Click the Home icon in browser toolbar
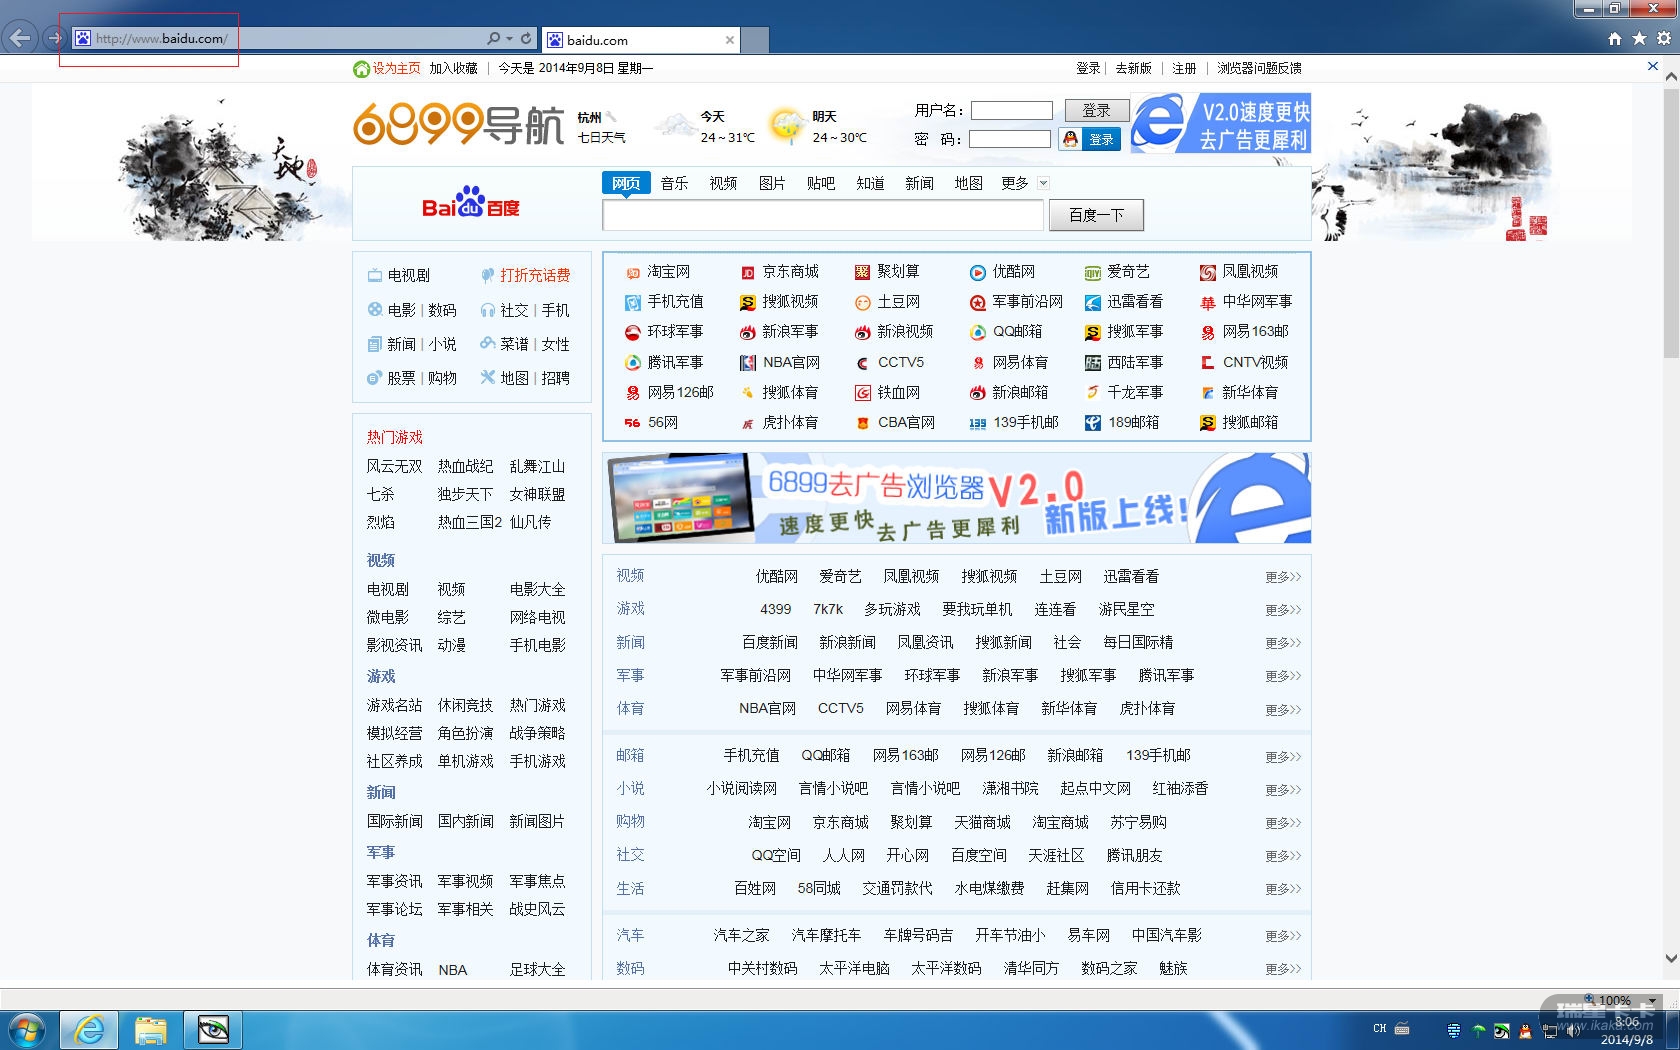Viewport: 1680px width, 1050px height. coord(1614,39)
